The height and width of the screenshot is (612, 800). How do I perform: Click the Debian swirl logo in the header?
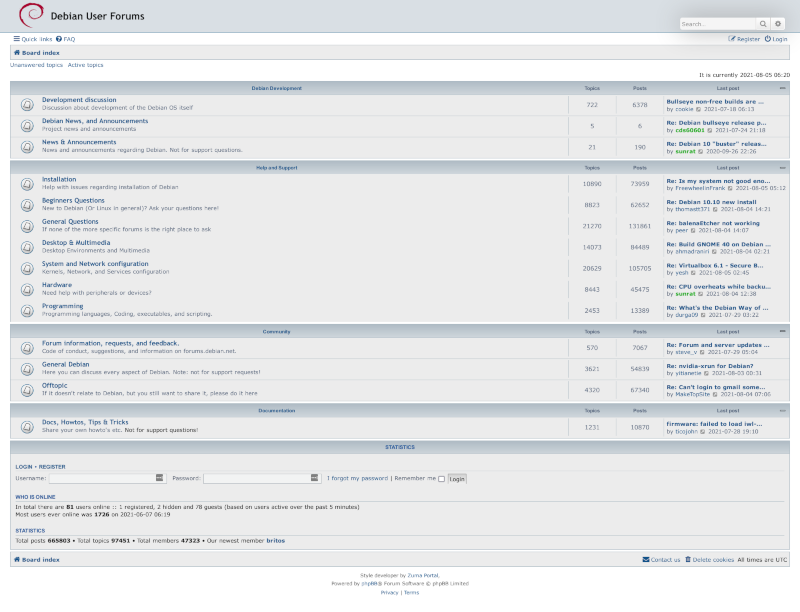tap(34, 15)
